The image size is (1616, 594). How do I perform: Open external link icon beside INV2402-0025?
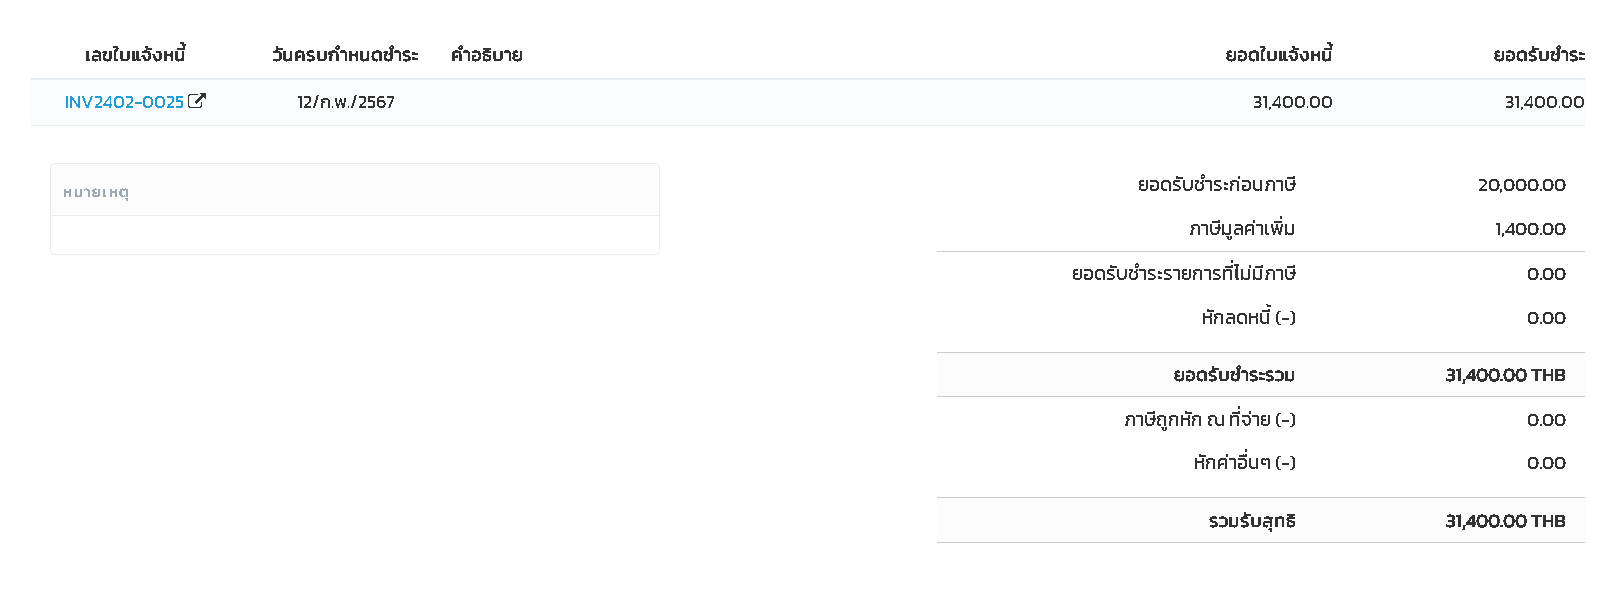coord(197,101)
